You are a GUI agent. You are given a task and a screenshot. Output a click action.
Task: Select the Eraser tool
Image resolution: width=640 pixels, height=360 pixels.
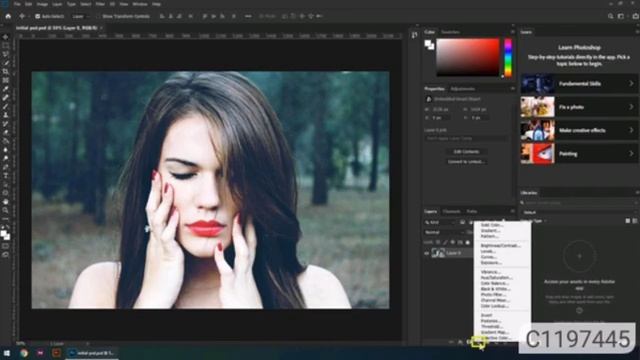click(x=5, y=132)
